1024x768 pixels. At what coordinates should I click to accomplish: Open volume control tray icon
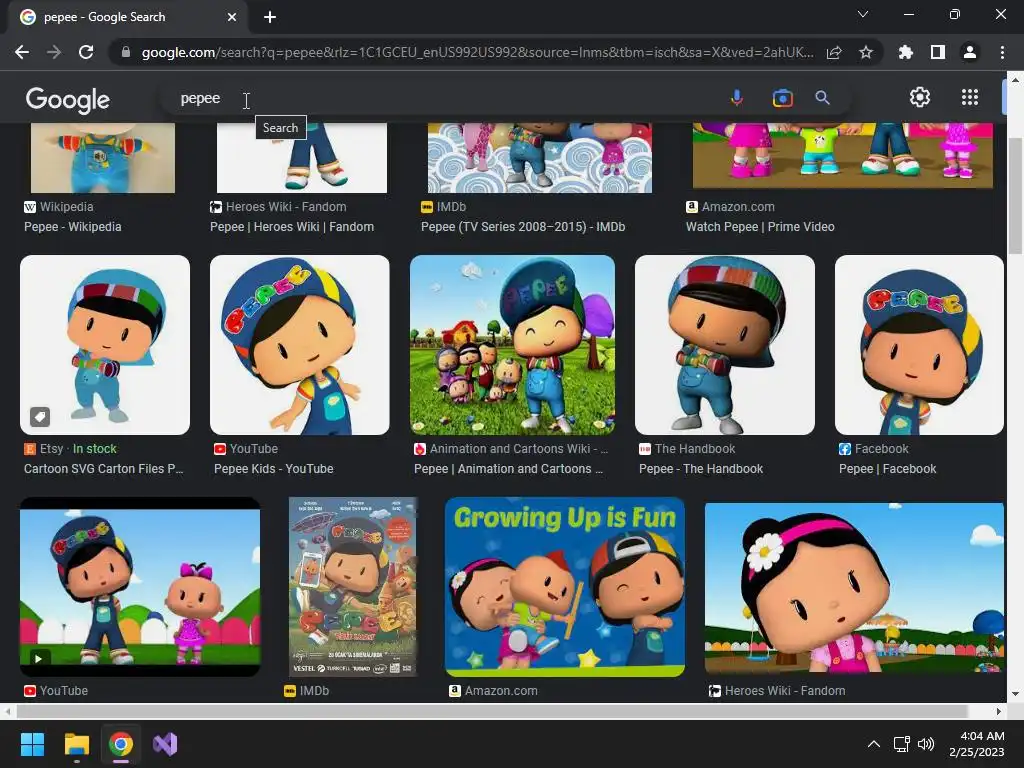tap(926, 744)
